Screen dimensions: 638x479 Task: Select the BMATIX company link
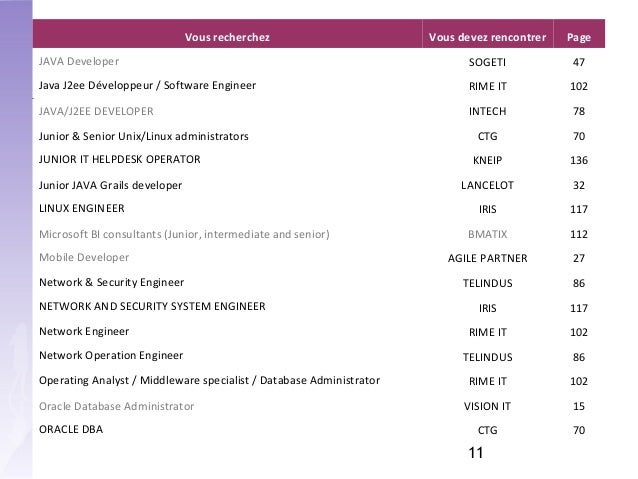tap(487, 234)
